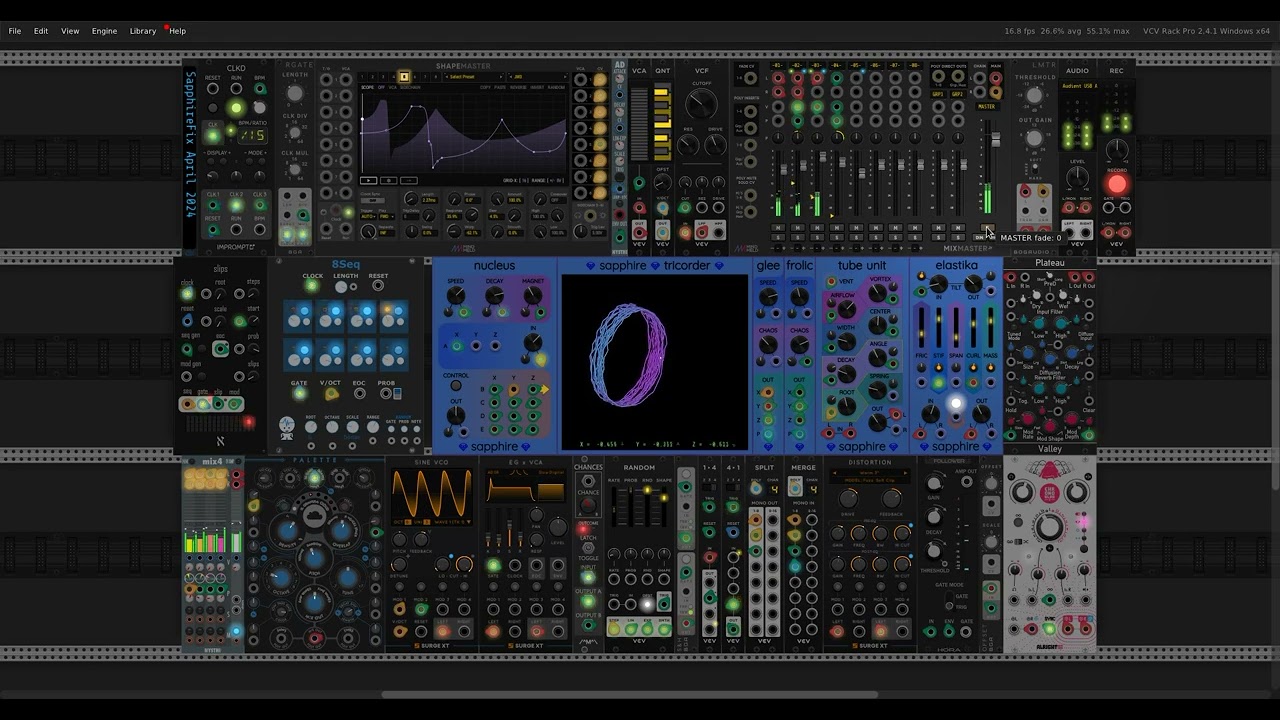This screenshot has width=1280, height=720.
Task: Click COPY in ShapeMaster
Action: tap(485, 87)
